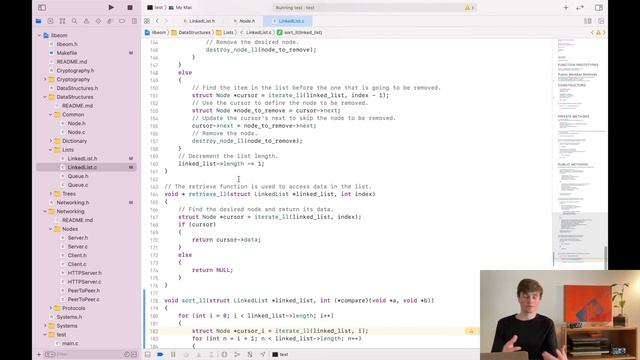Open the memory graph debugger
Screen dimensions: 640x360
(237, 354)
